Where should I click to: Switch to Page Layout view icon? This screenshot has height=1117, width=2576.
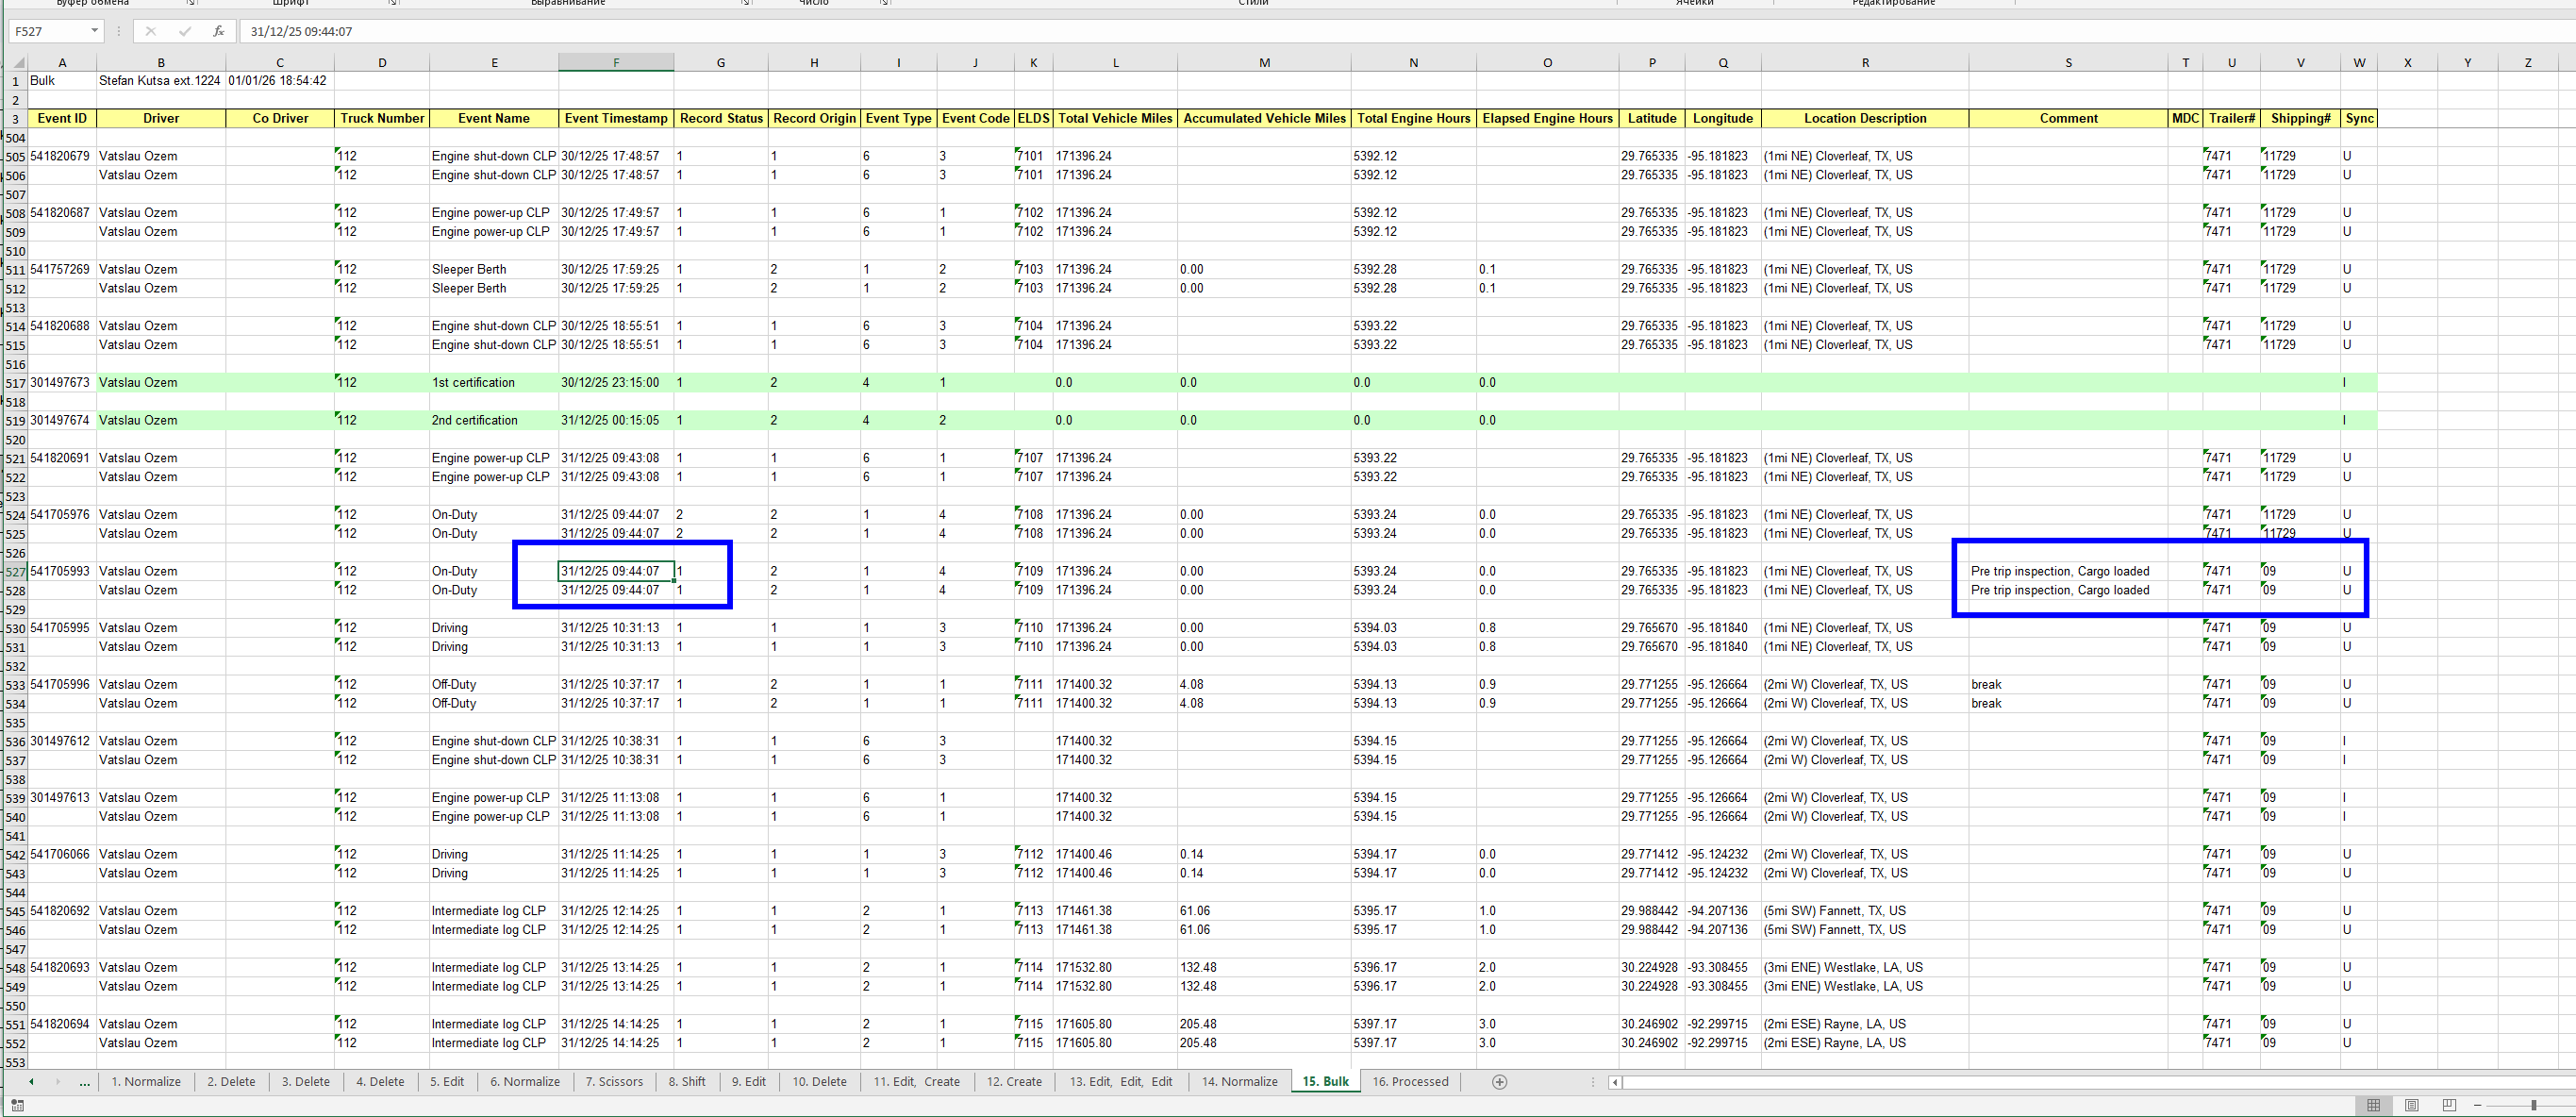[2411, 1105]
